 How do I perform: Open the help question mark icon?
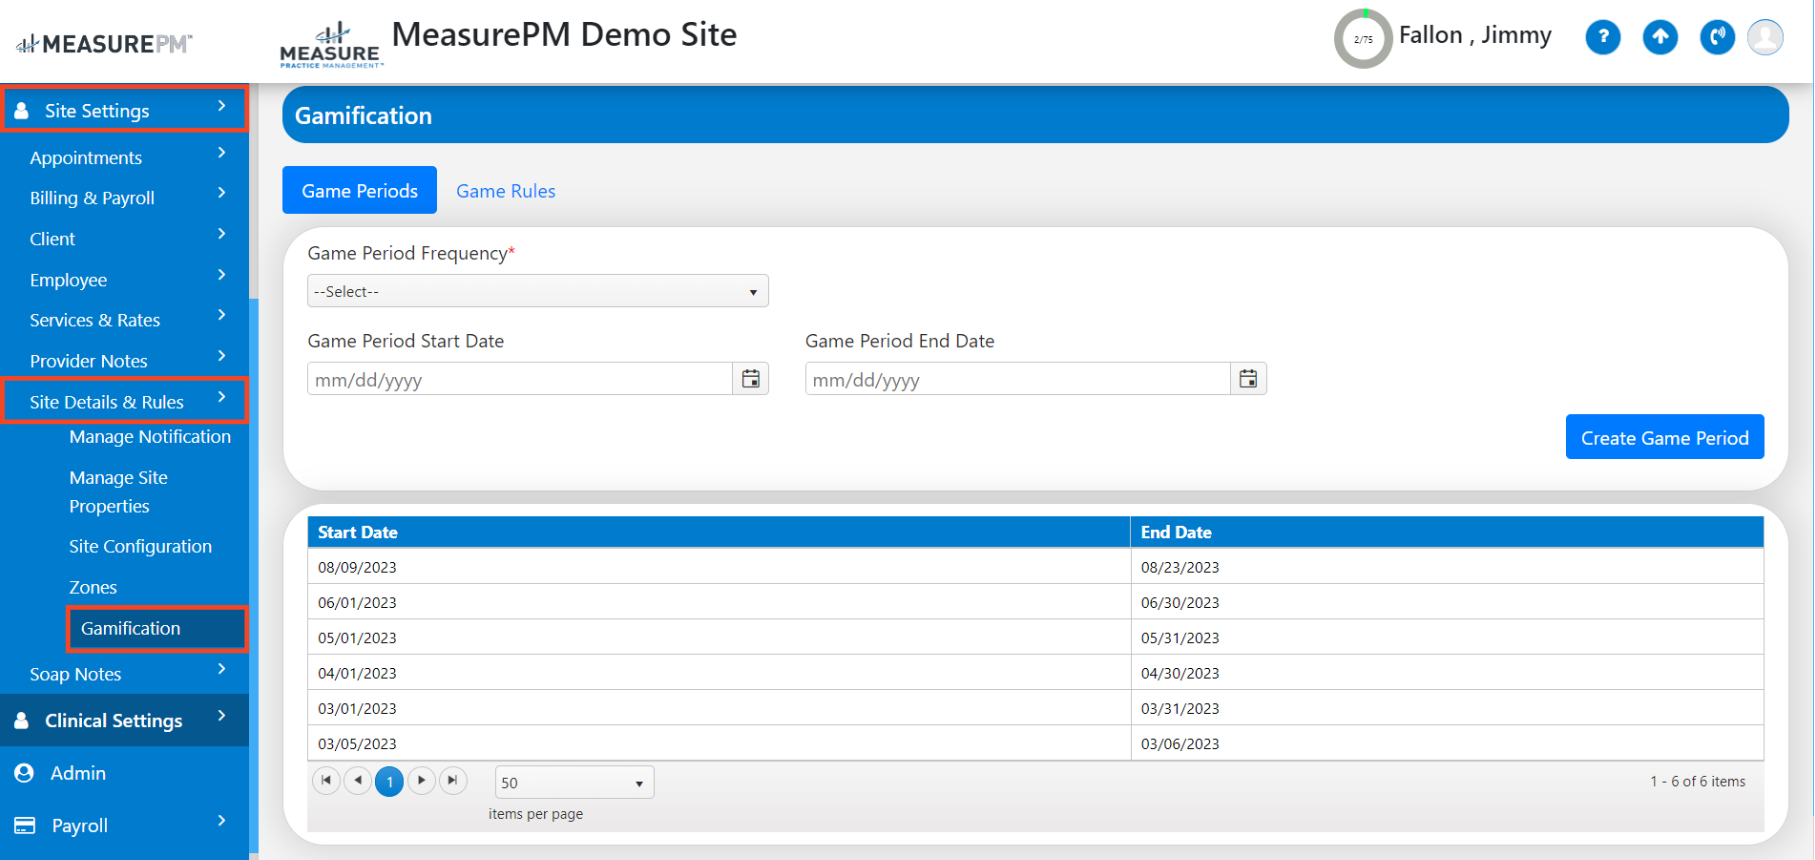[1603, 38]
